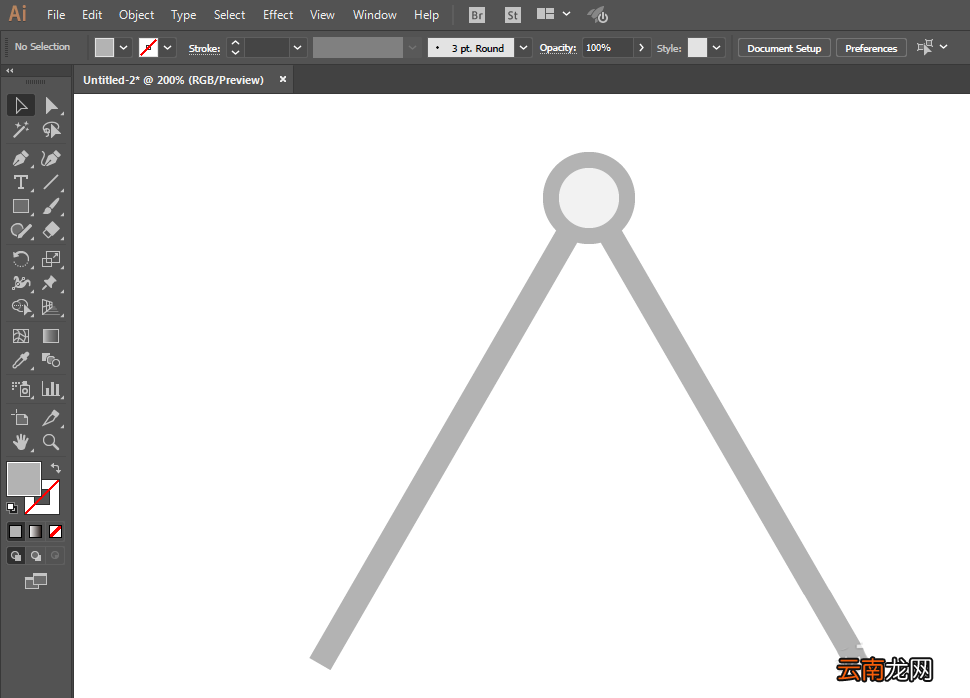Select the Eraser tool
Image resolution: width=970 pixels, height=698 pixels.
[51, 231]
